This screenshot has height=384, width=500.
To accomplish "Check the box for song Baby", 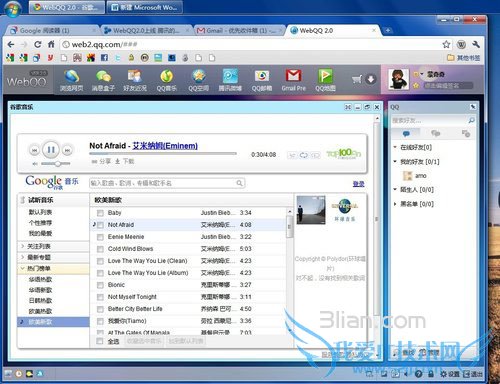I will point(100,213).
